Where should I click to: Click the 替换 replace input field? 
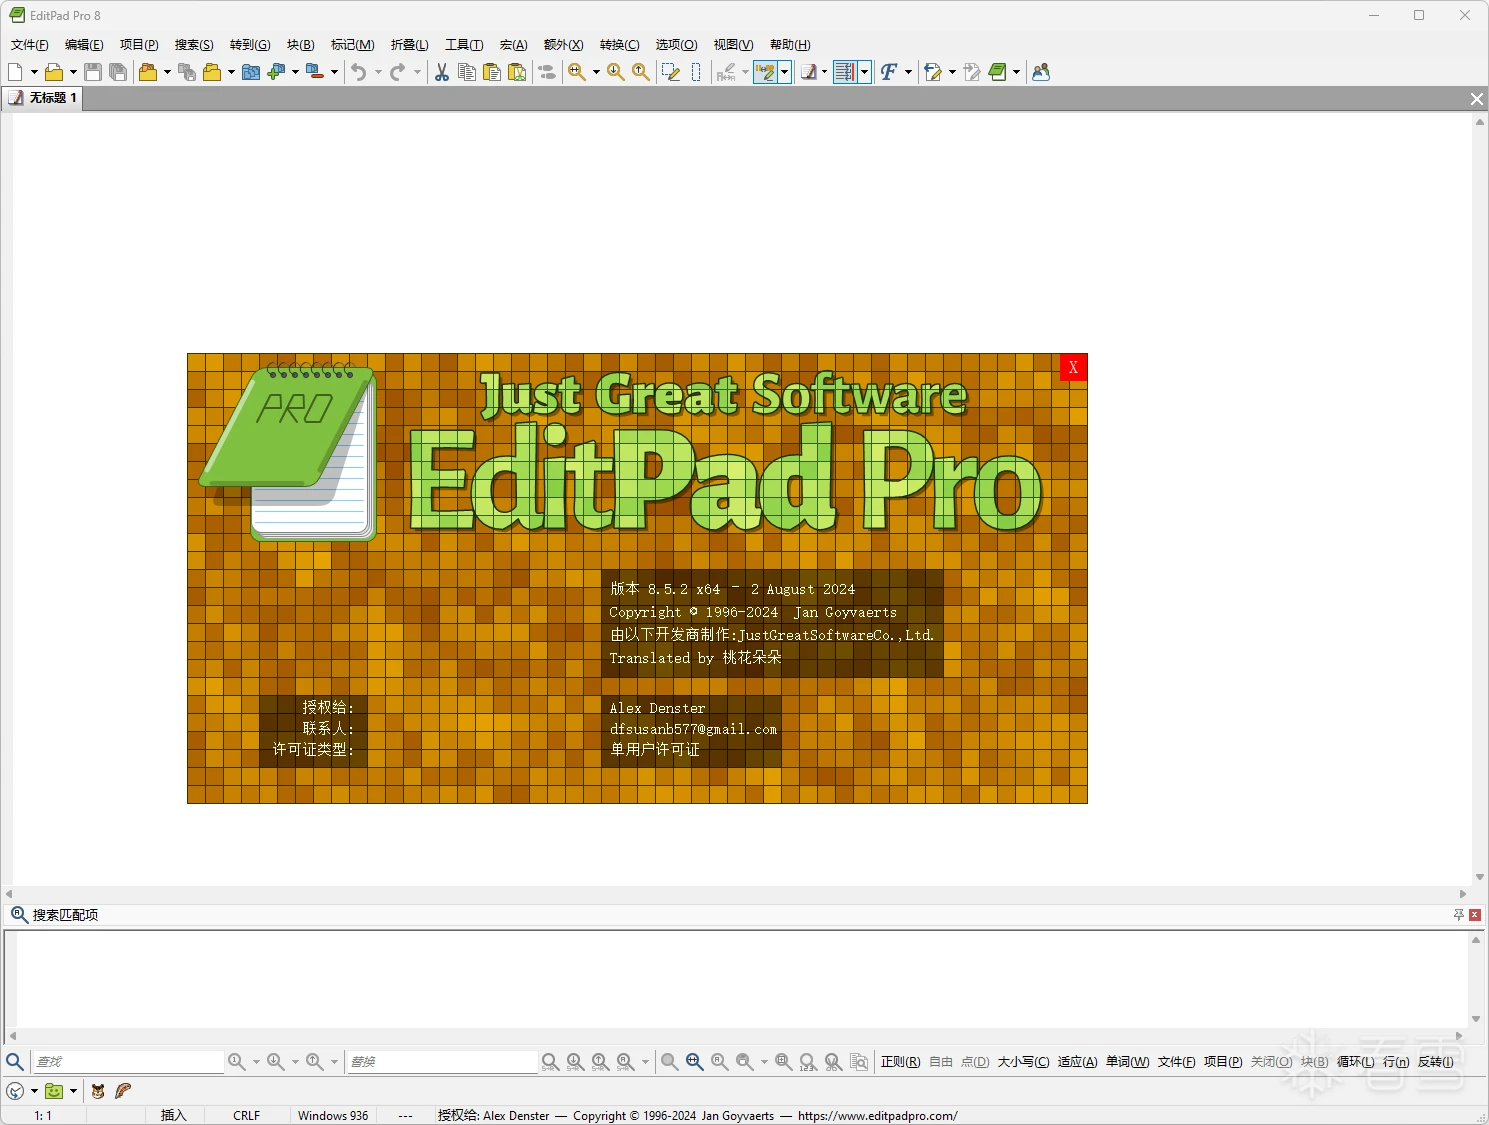pyautogui.click(x=442, y=1062)
